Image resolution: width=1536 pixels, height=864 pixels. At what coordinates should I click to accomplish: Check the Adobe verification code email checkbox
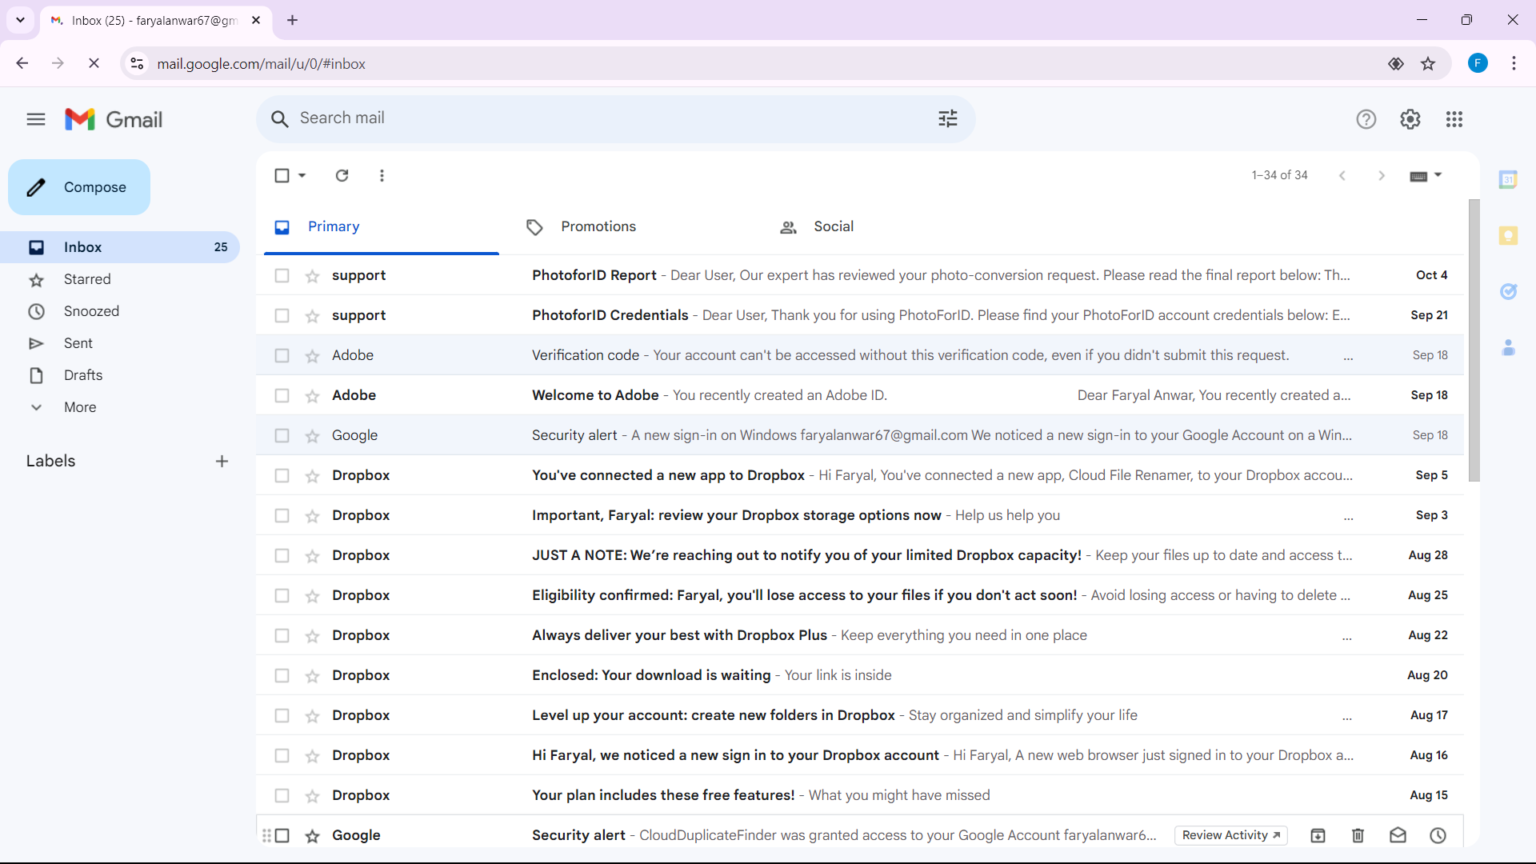[x=281, y=355]
